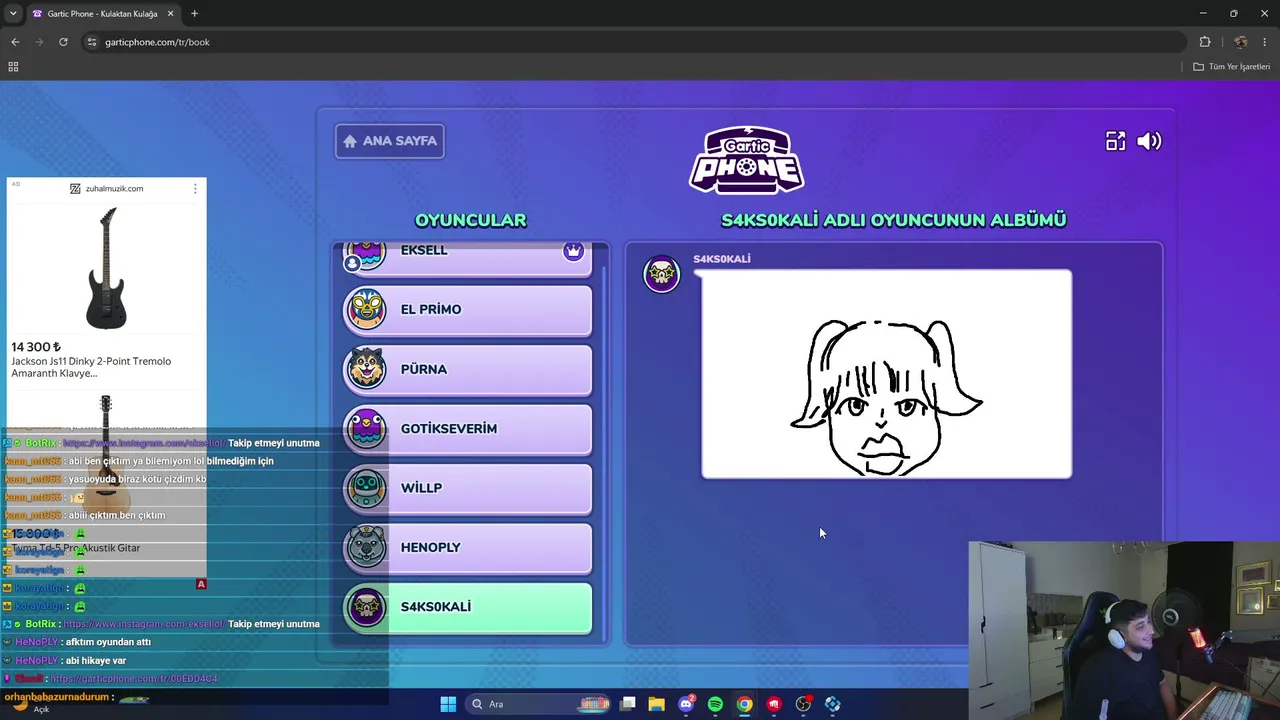Click the taskbar search box labeled Ara

pyautogui.click(x=540, y=704)
